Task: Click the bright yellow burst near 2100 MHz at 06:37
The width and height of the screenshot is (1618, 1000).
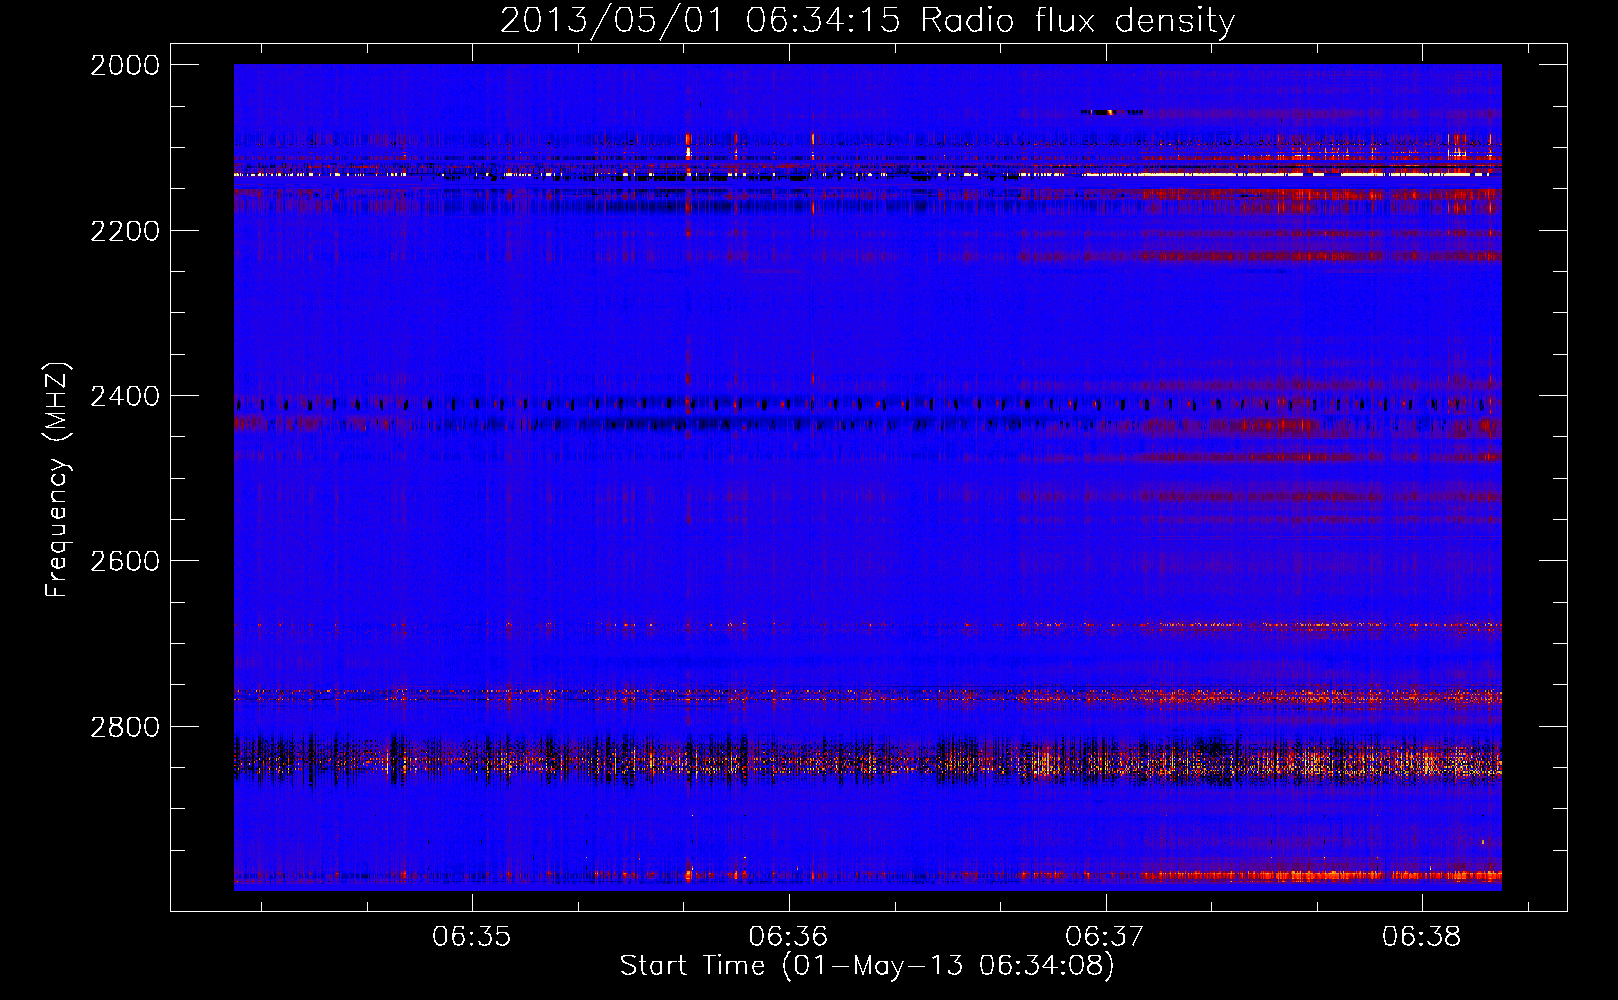Action: pyautogui.click(x=1110, y=112)
